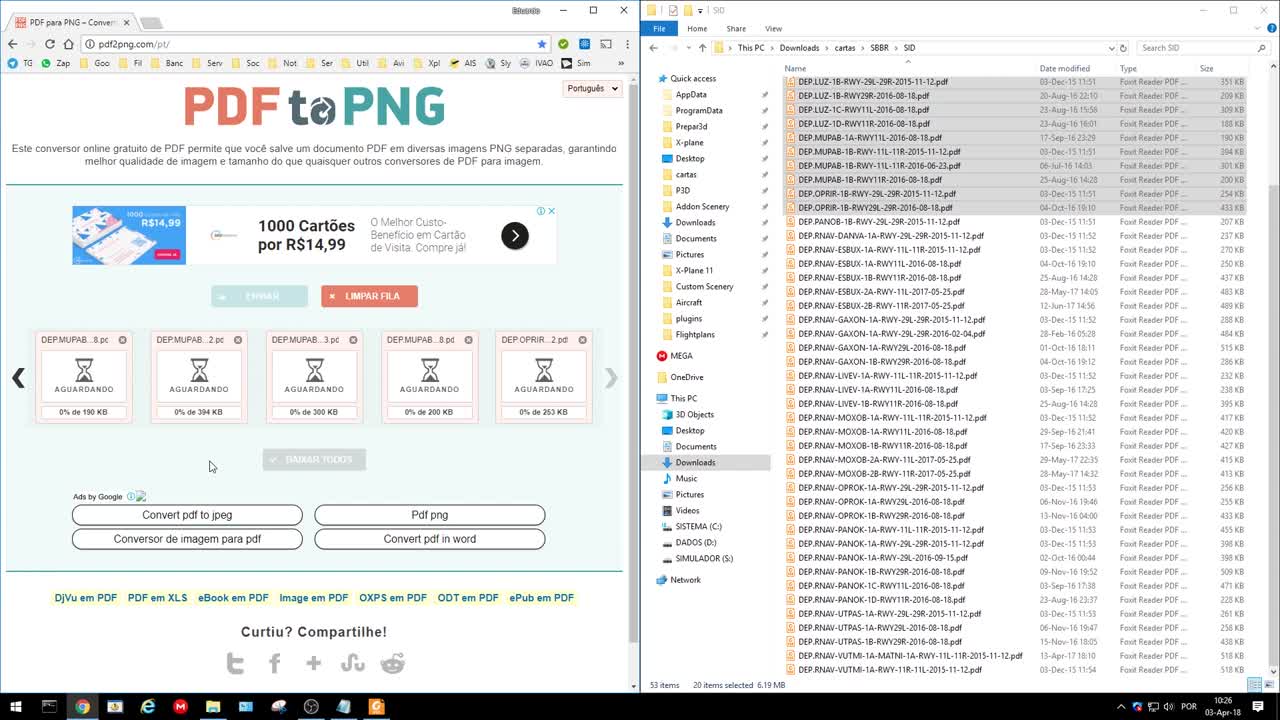Select file DEP.PANOB-1B-RWY-29L-29R-2015-11-12.pdf
Screen dimensions: 1280x720
point(878,222)
